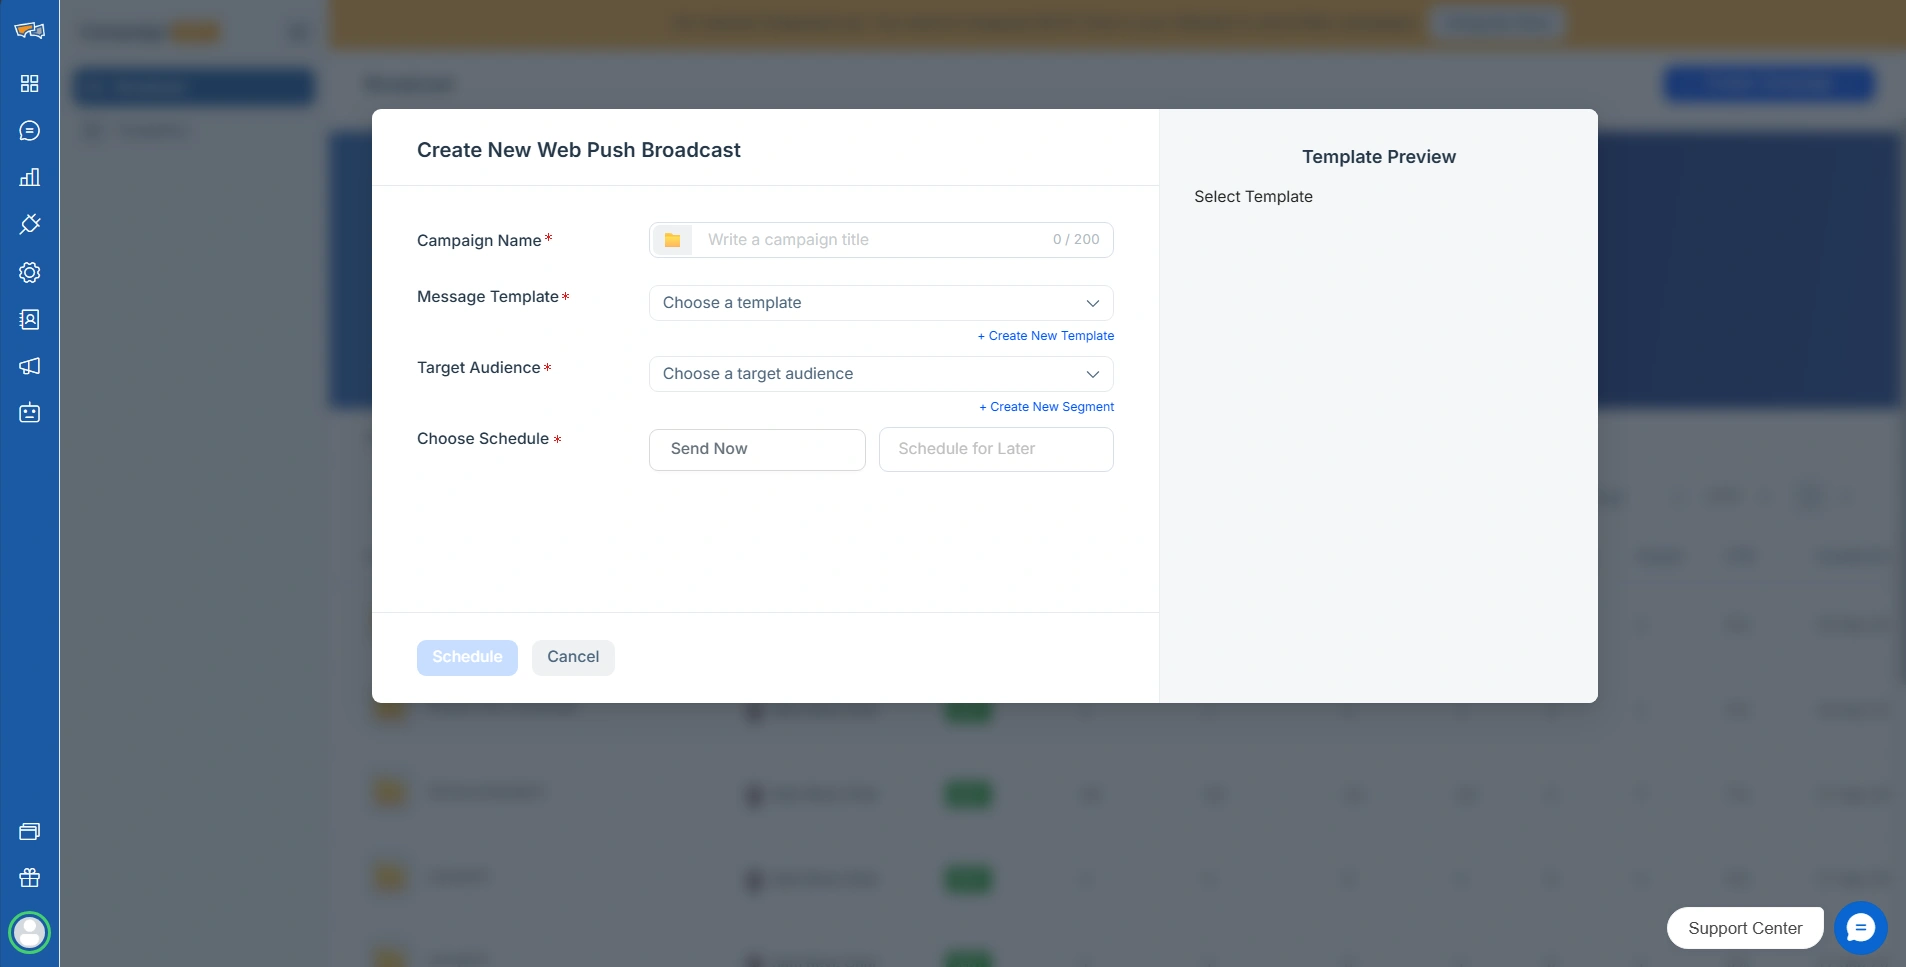Open the settings gear icon in sidebar
This screenshot has width=1906, height=967.
pyautogui.click(x=29, y=272)
